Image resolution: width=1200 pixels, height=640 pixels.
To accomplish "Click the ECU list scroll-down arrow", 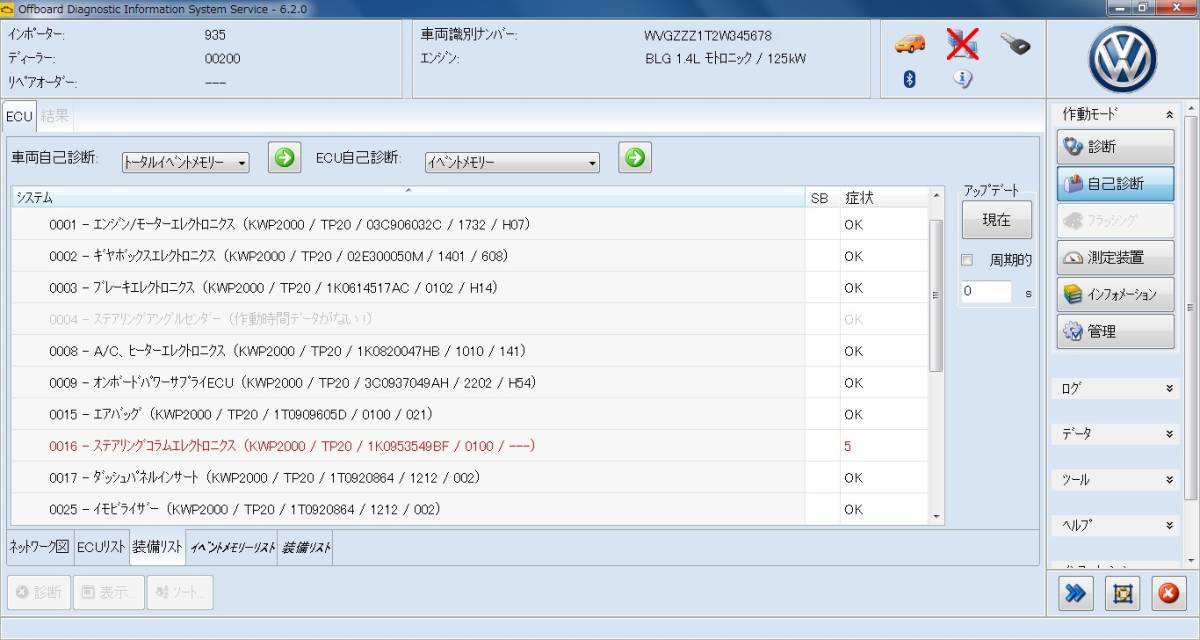I will (x=936, y=516).
